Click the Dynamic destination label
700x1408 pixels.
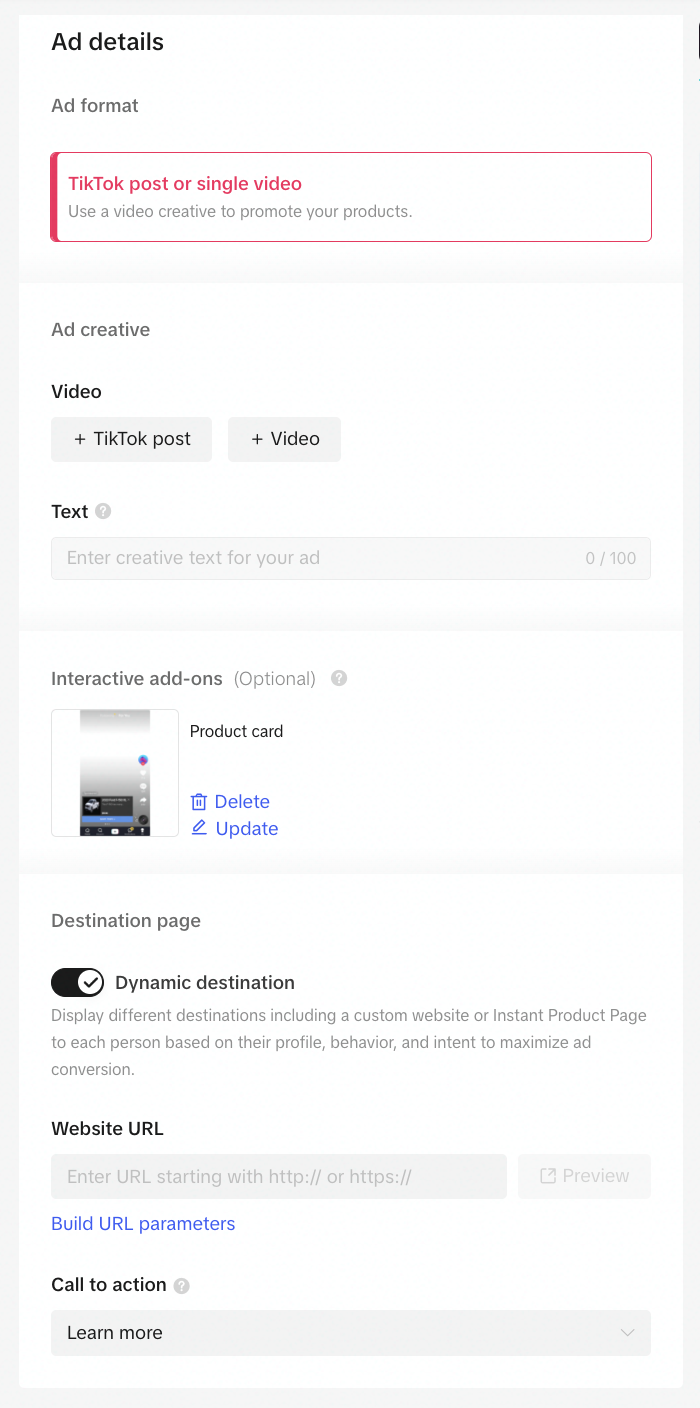tap(205, 983)
